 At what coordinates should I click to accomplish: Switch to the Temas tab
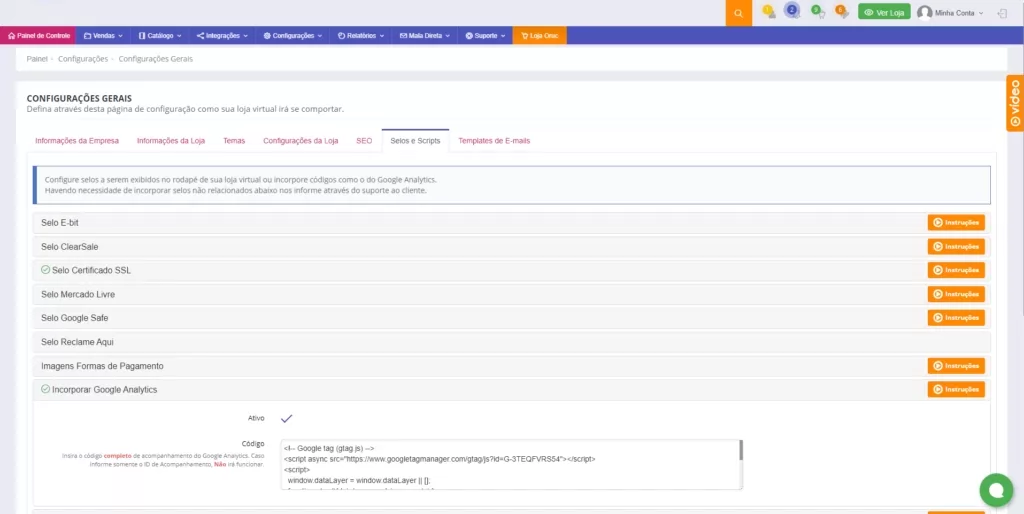tap(234, 141)
